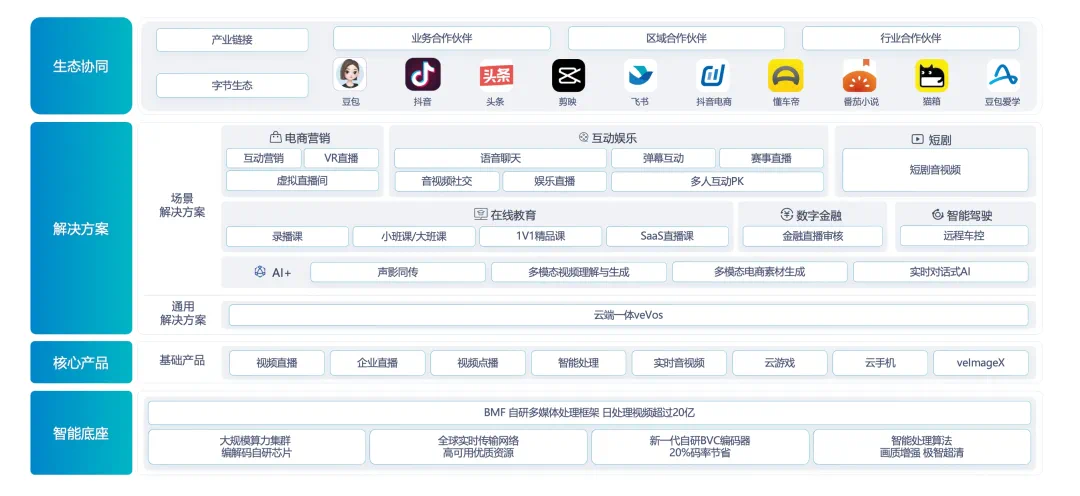Image resolution: width=1080 pixels, height=496 pixels.
Task: Choose 弹幕互动 box
Action: pyautogui.click(x=663, y=158)
